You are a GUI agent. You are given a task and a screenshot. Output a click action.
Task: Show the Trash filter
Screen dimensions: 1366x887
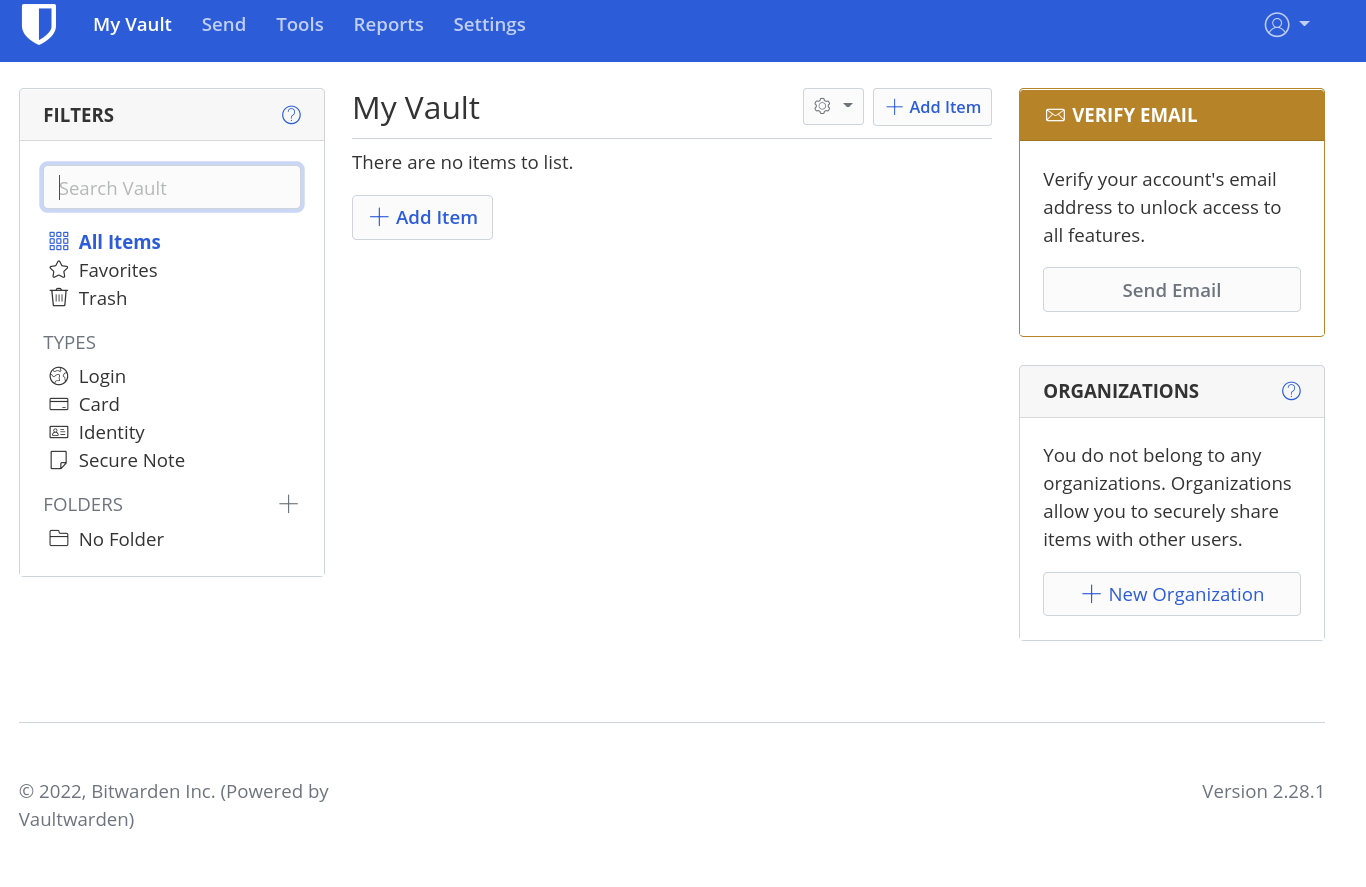click(x=103, y=298)
